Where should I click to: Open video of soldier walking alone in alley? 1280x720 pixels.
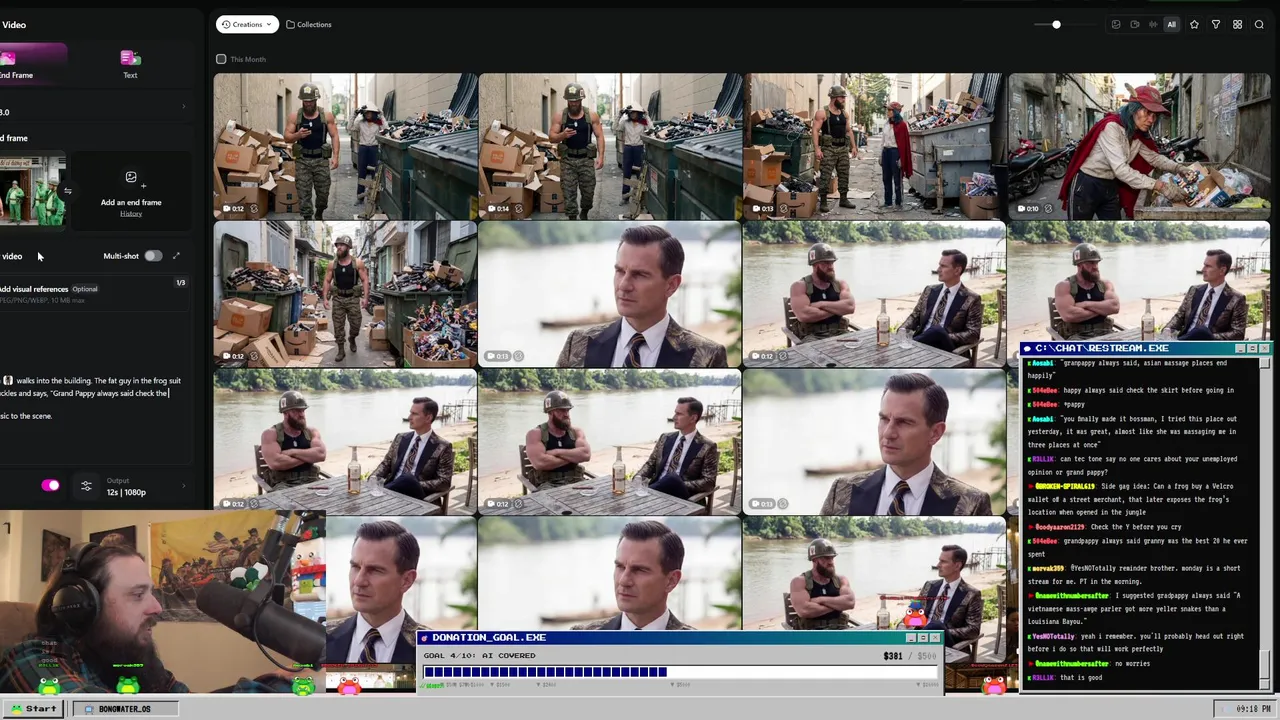[x=345, y=294]
